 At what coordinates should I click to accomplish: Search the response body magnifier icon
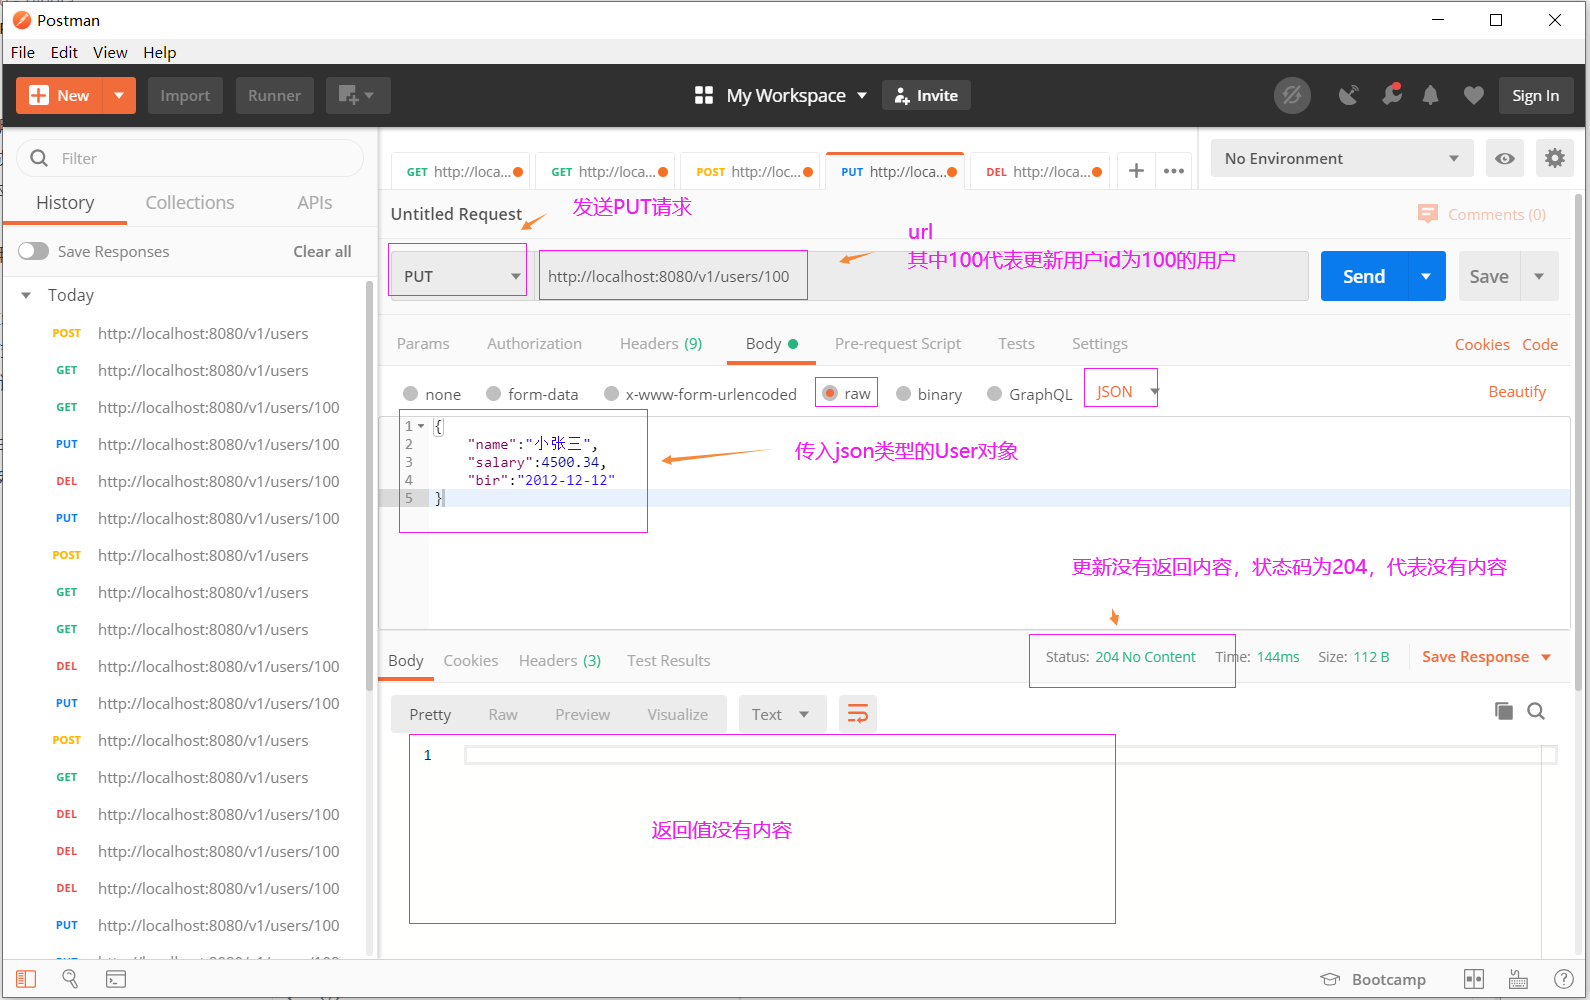click(x=1537, y=711)
